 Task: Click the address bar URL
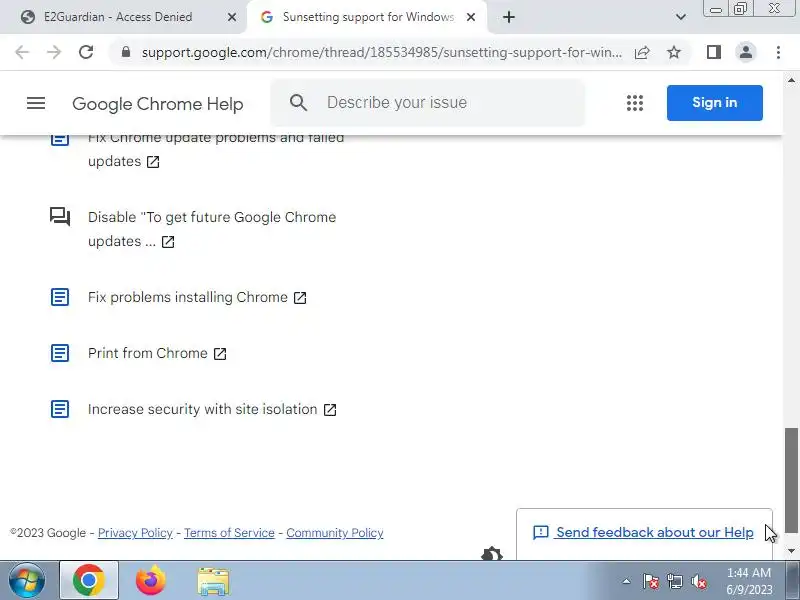pos(382,52)
